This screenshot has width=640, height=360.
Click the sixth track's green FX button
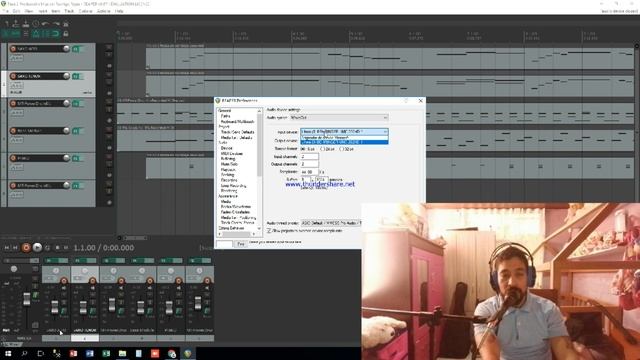click(x=76, y=186)
